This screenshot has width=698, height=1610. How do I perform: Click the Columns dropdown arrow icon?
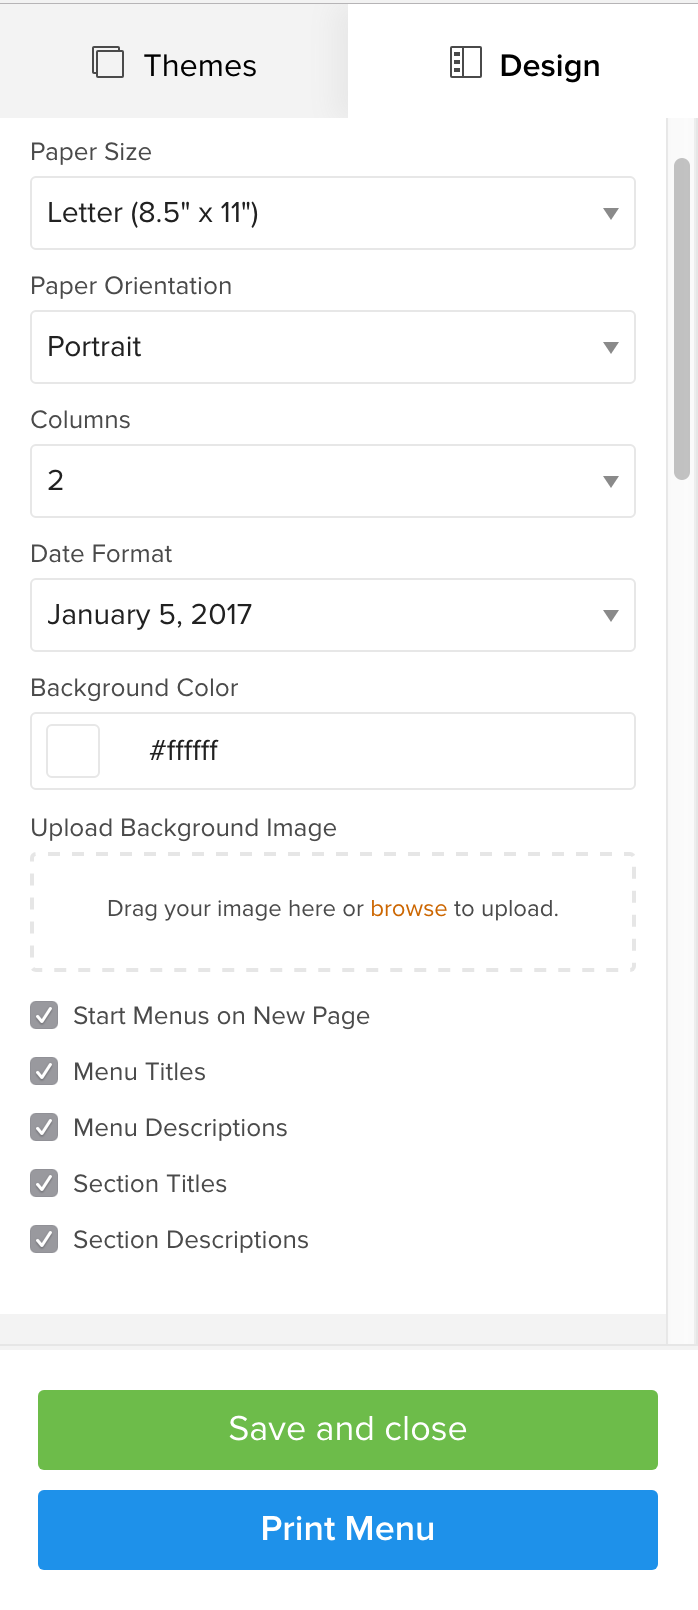(x=611, y=482)
